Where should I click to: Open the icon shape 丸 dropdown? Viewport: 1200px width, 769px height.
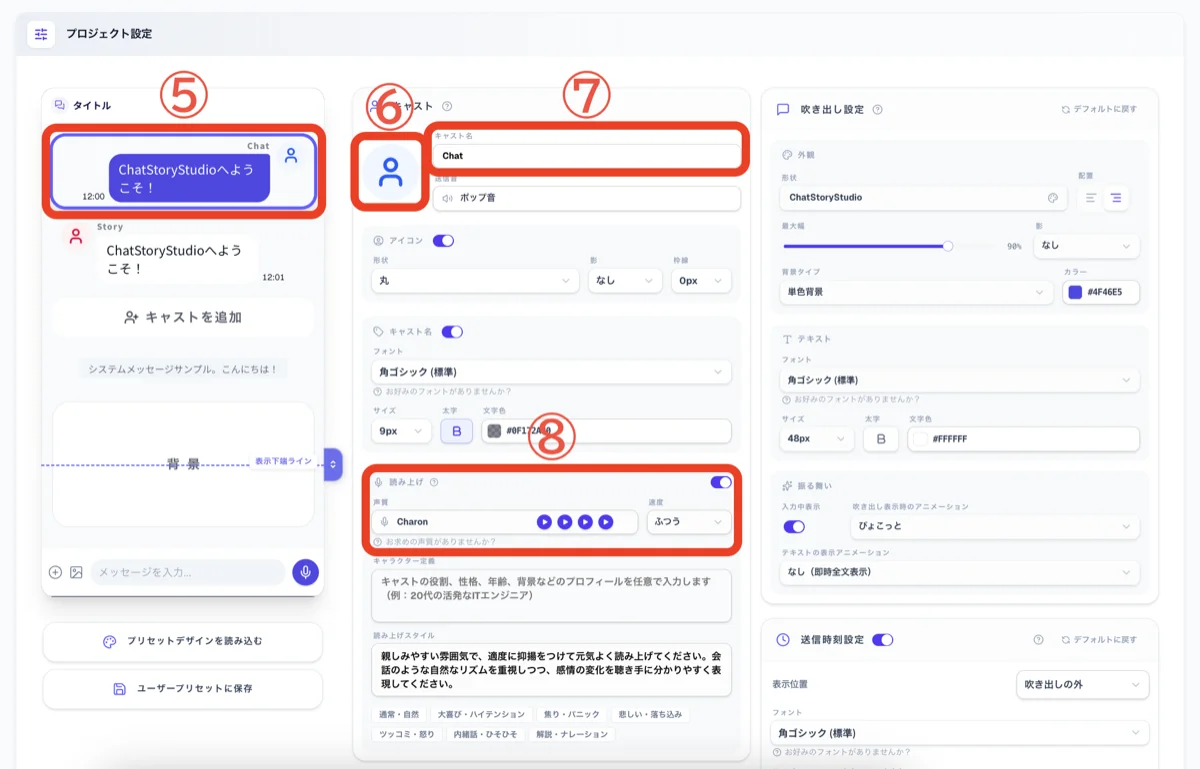coord(475,281)
